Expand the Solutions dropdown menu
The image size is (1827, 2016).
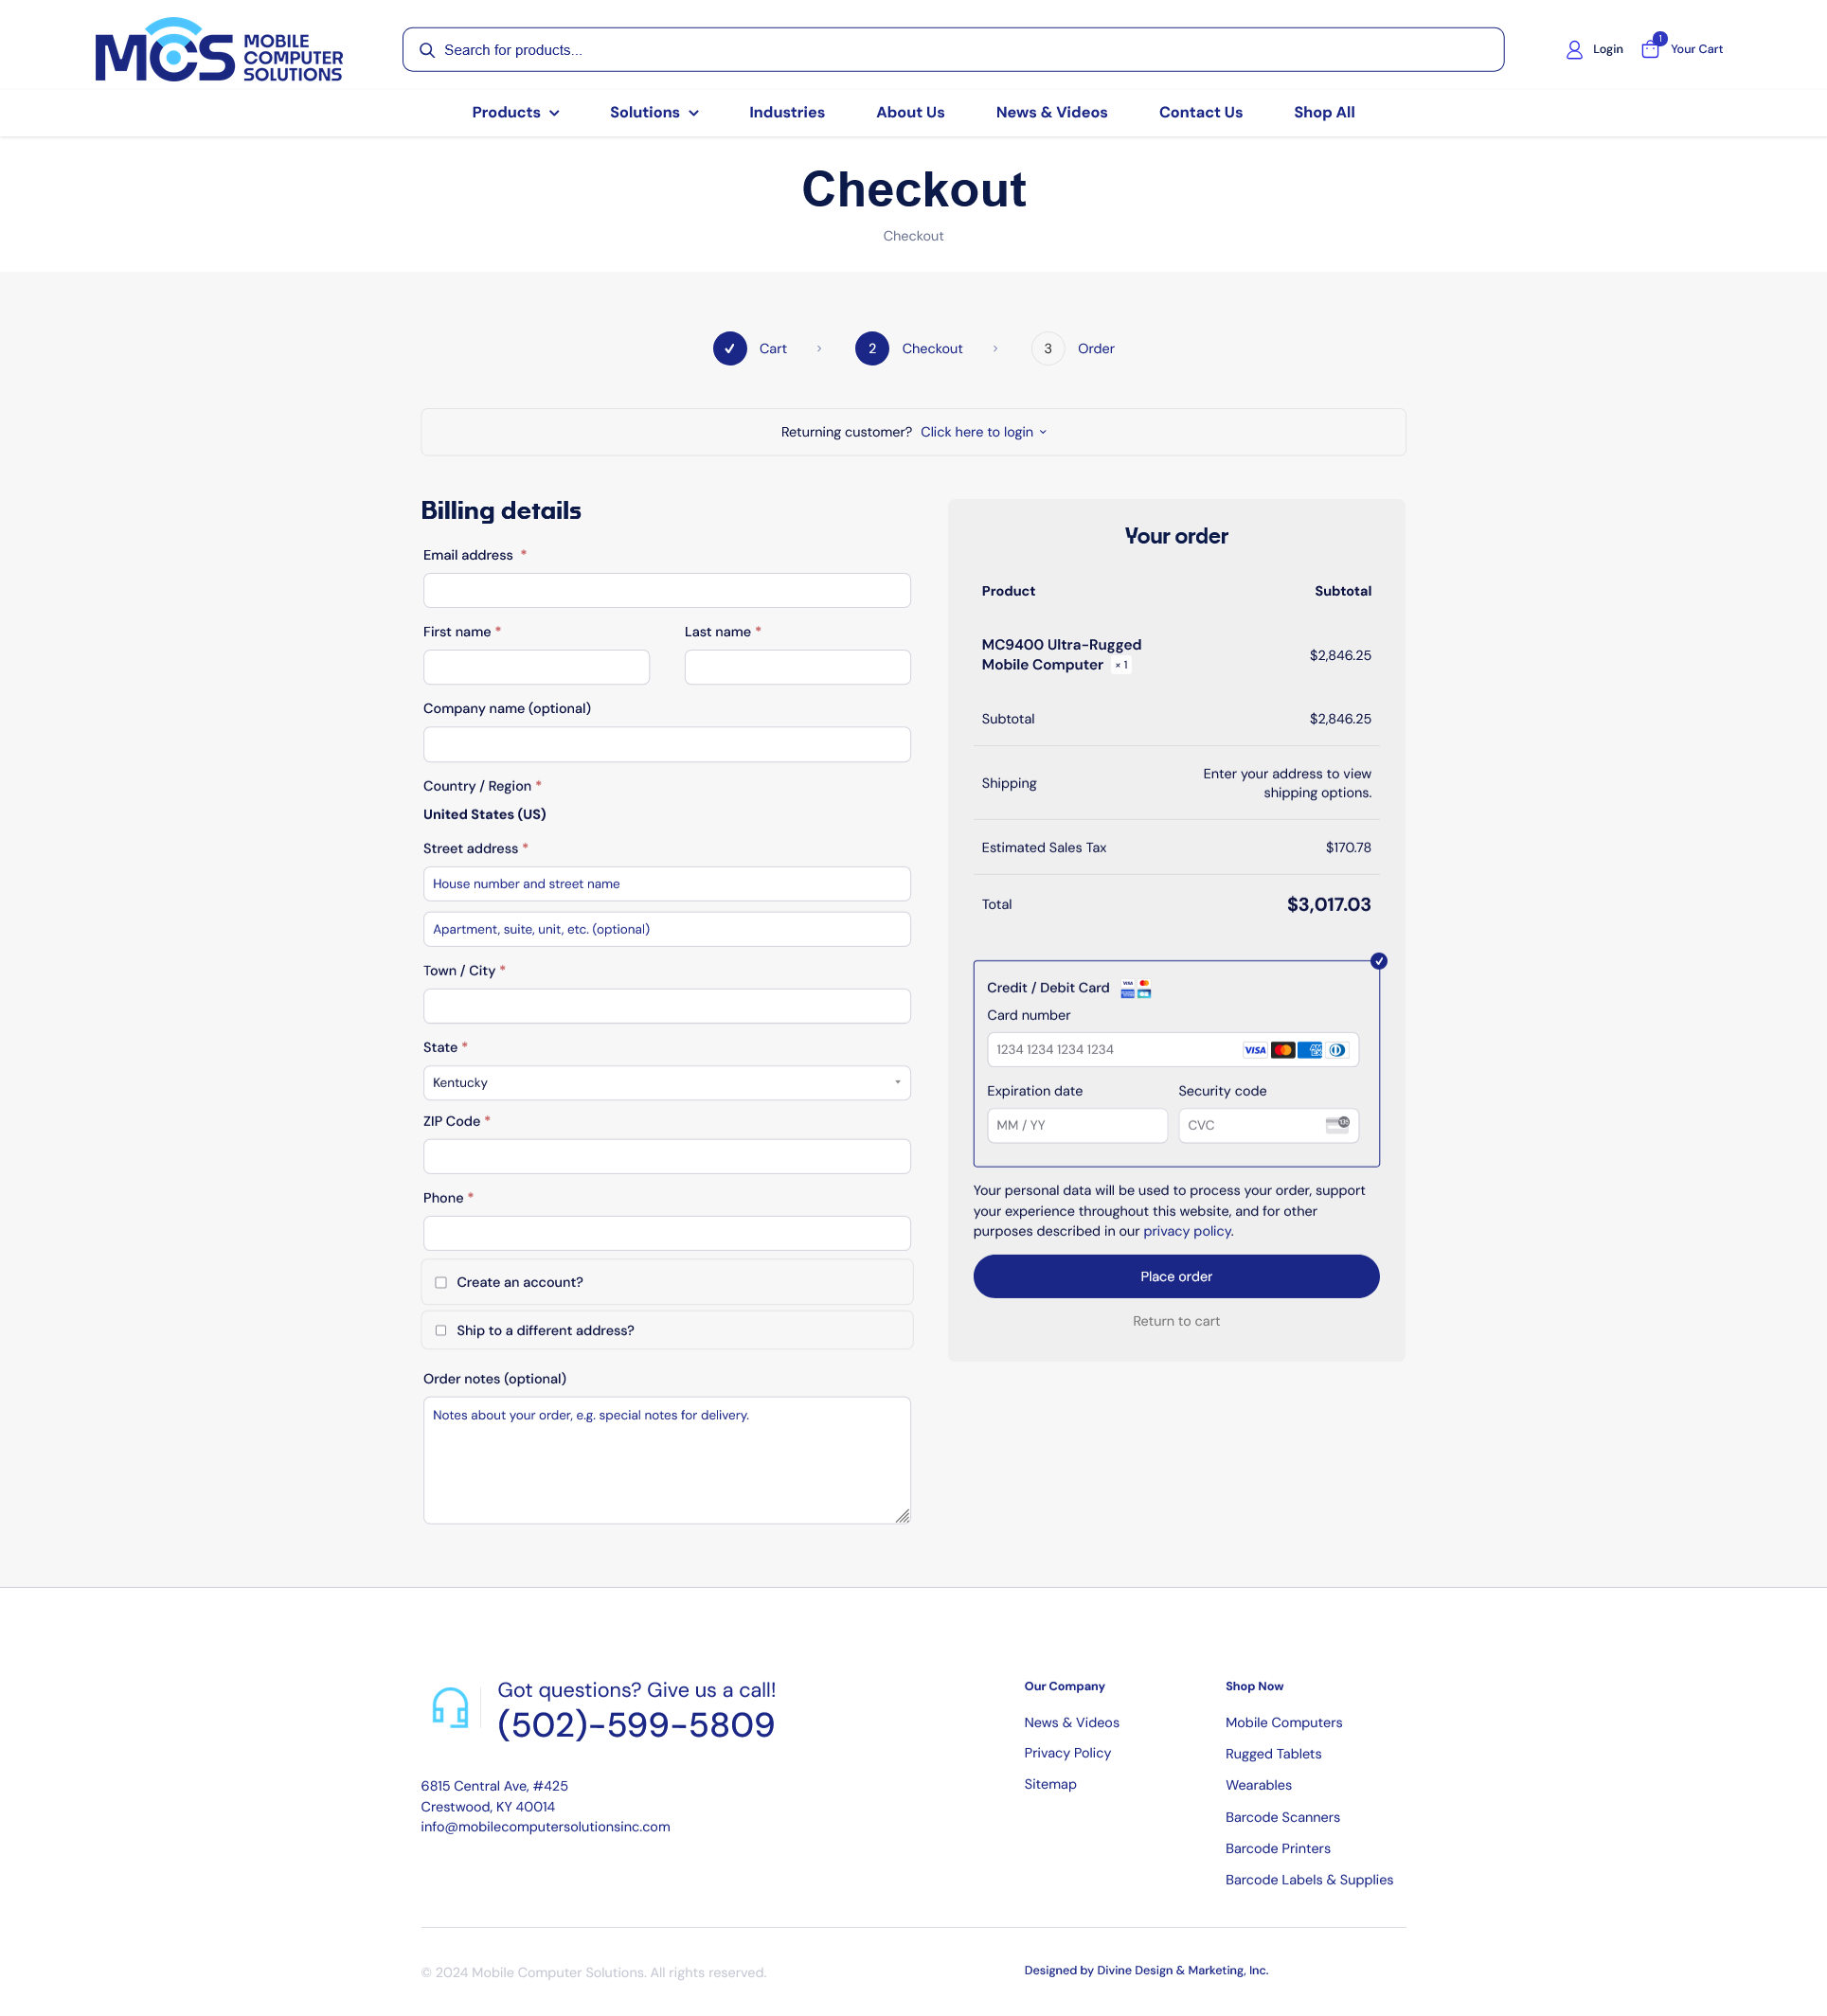(x=654, y=113)
